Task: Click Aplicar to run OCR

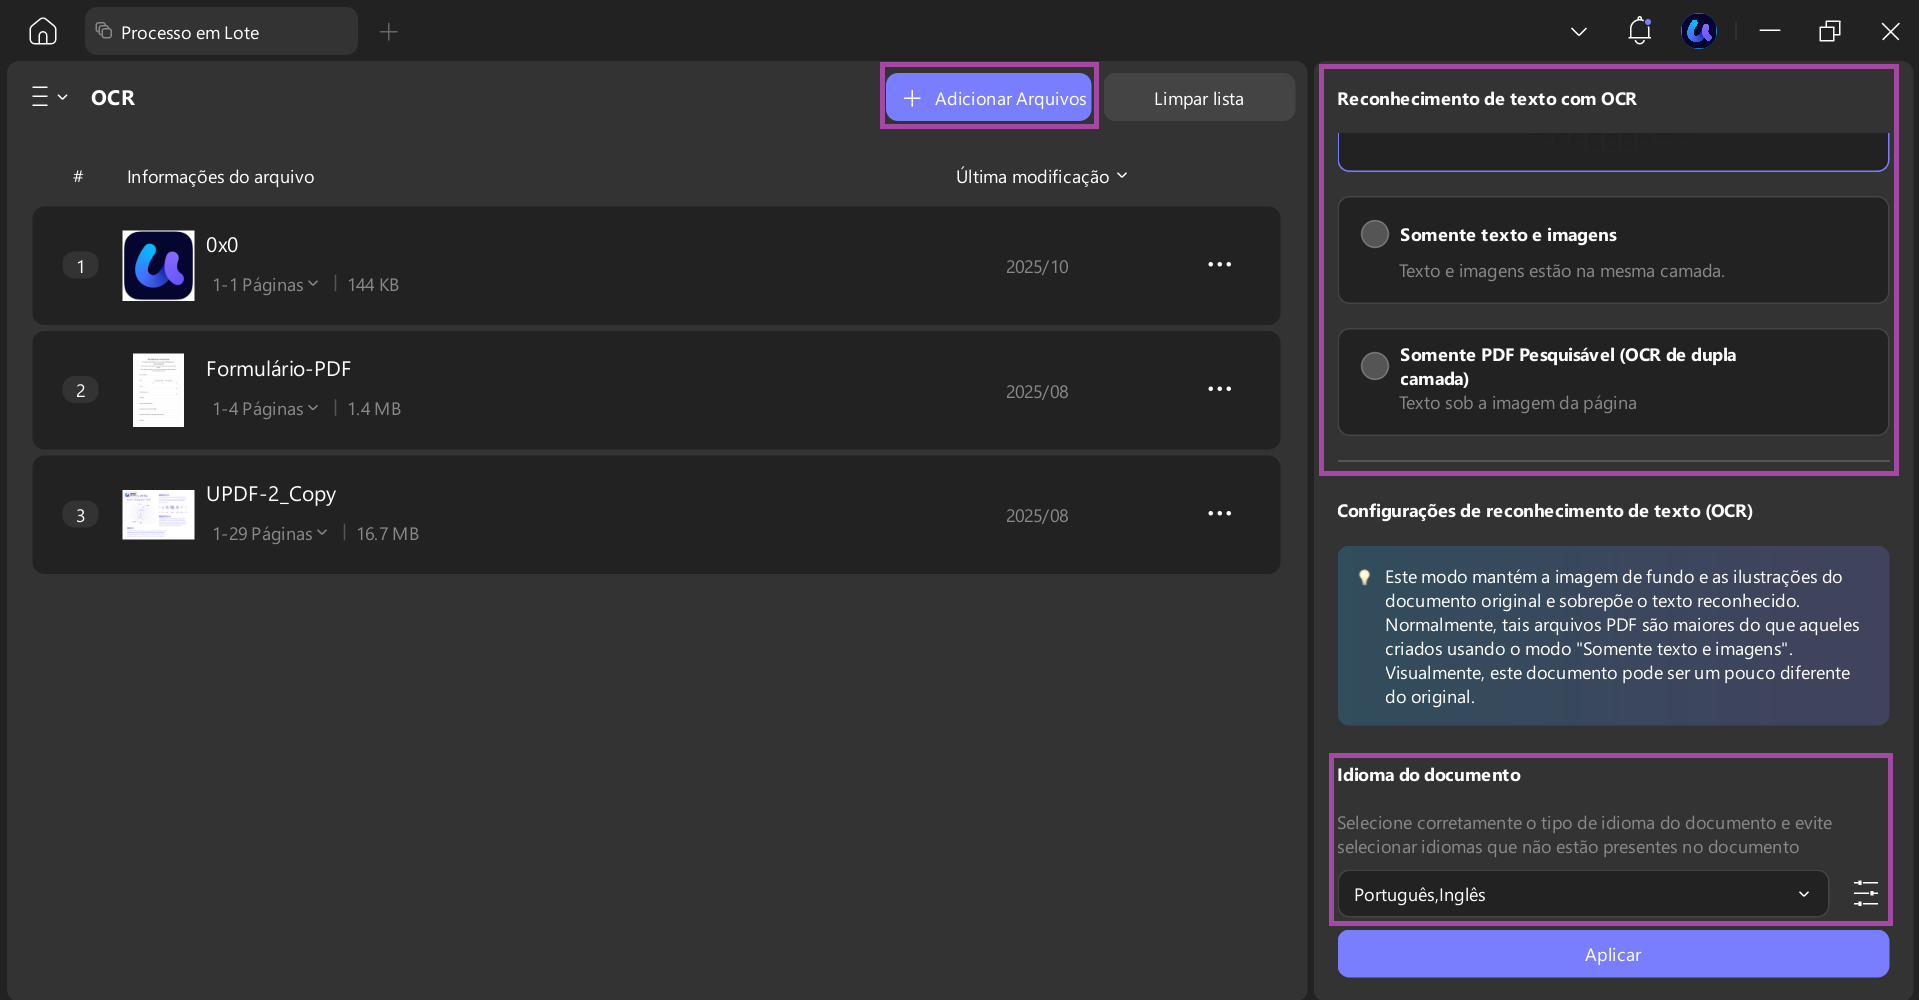Action: point(1613,954)
